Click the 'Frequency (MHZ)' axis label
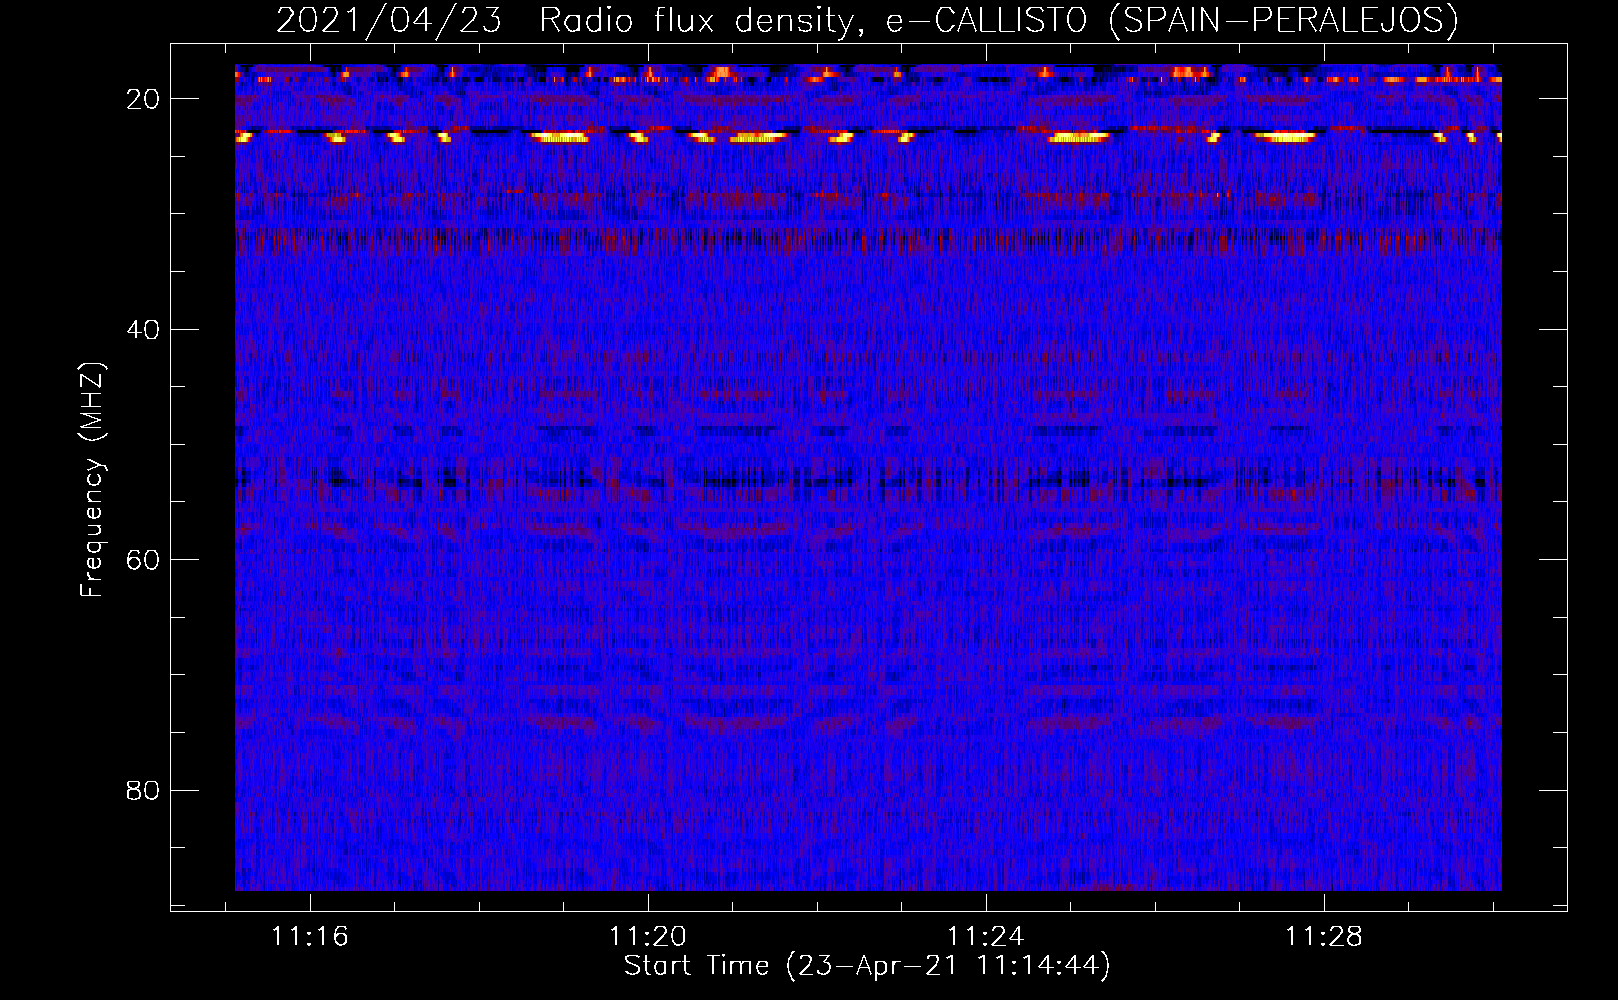 pos(92,480)
